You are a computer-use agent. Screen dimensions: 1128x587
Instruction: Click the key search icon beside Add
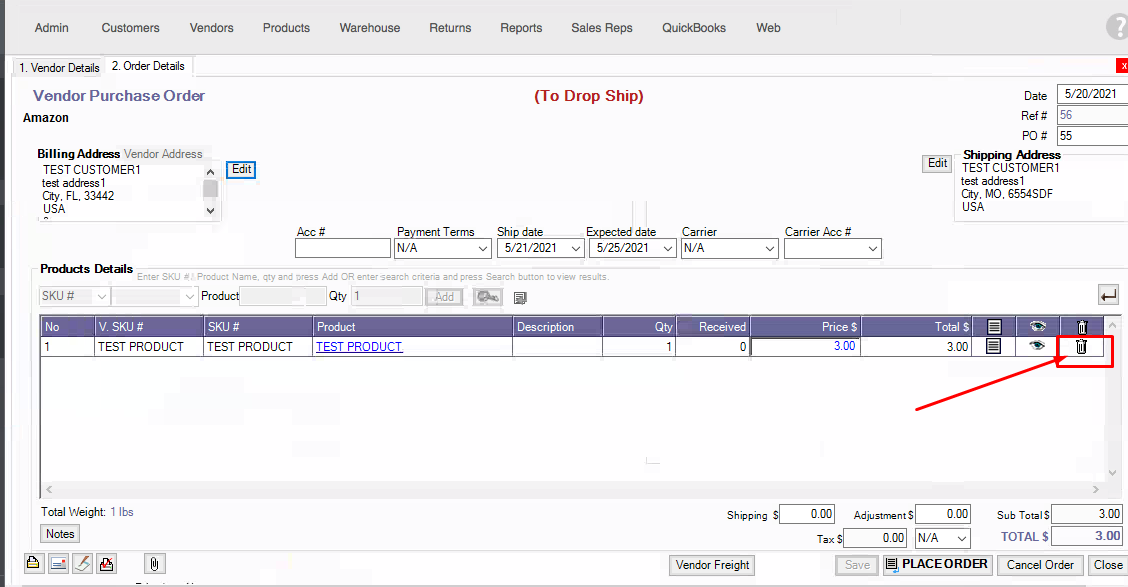pyautogui.click(x=488, y=297)
